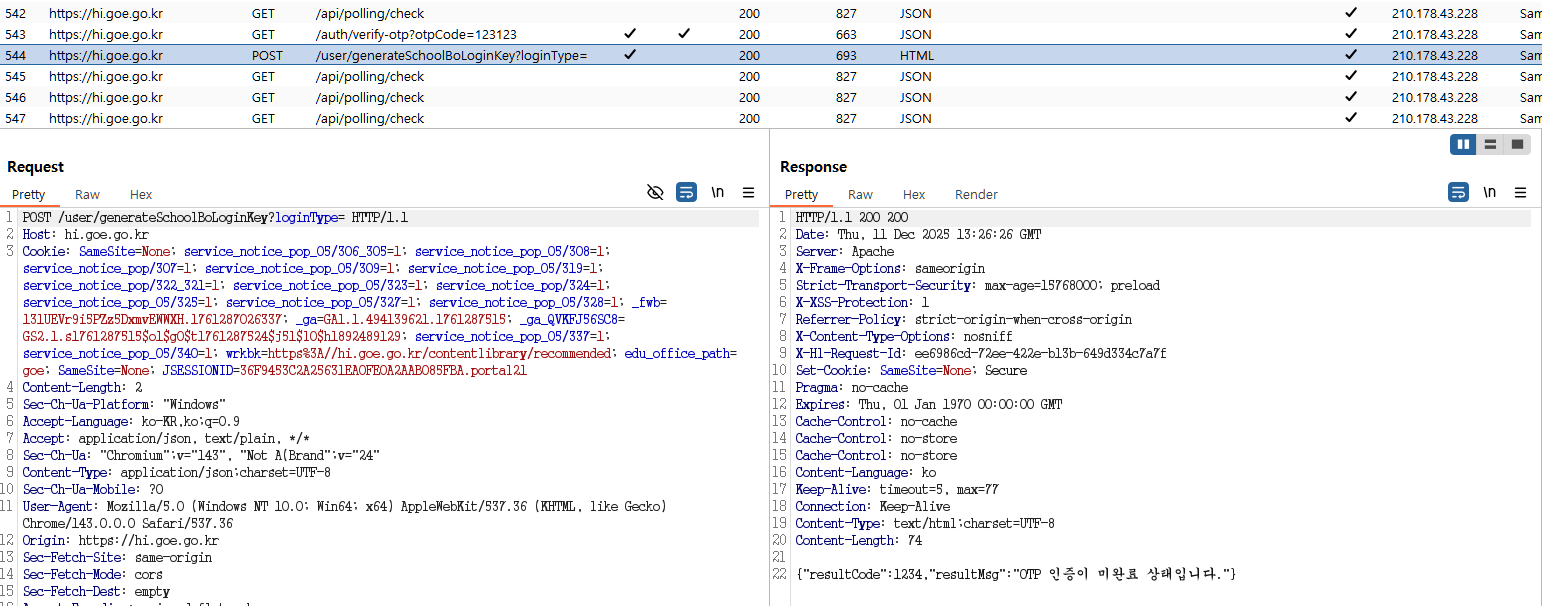Switch to the Render tab in the Response pane
Viewport: 1542px width, 606px height.
[x=976, y=195]
